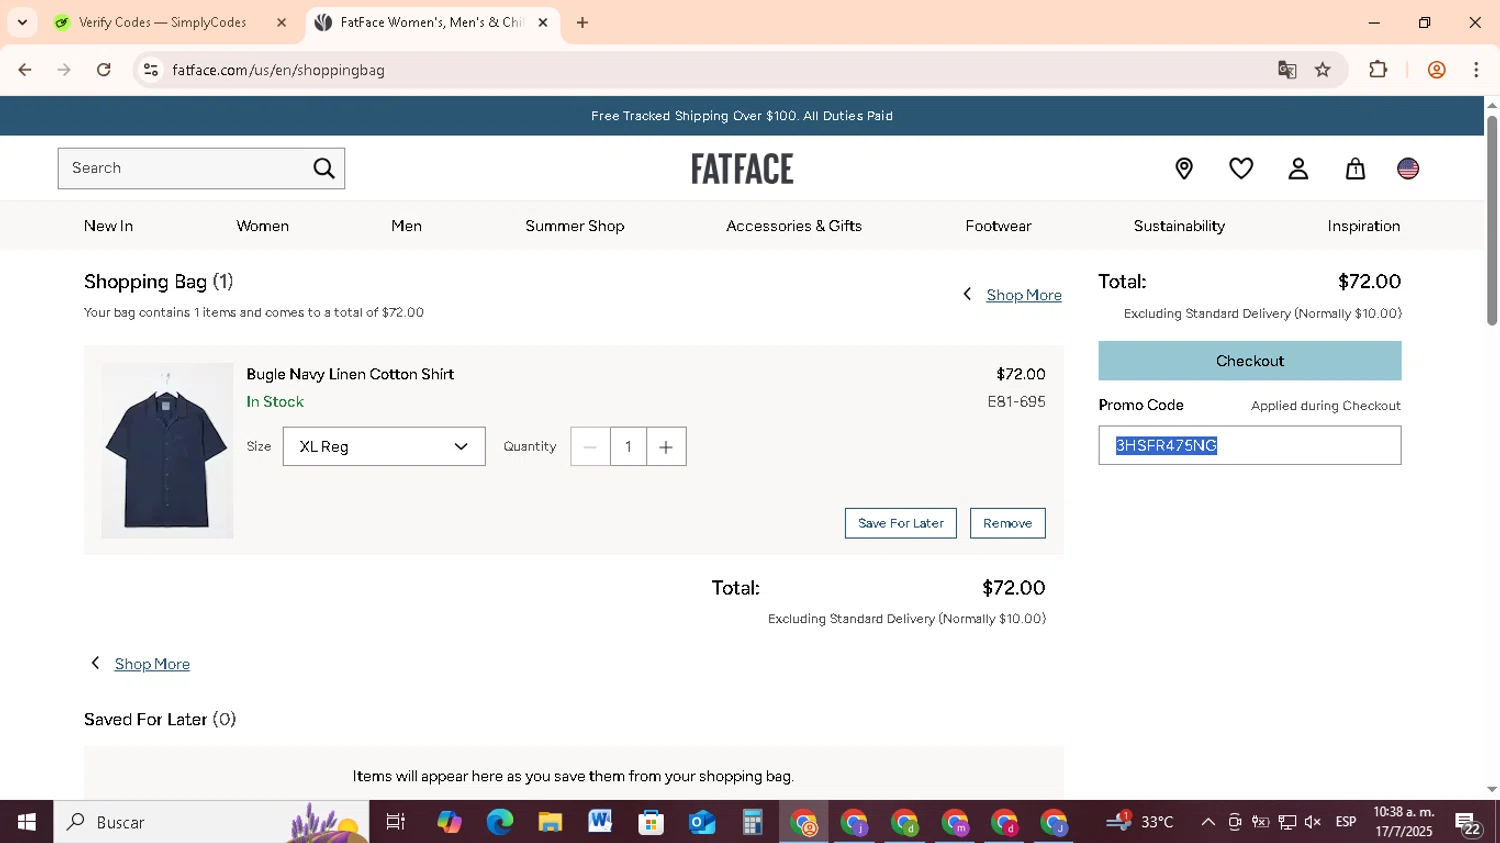The image size is (1500, 843).
Task: Open Microsoft Word from the taskbar
Action: point(600,822)
